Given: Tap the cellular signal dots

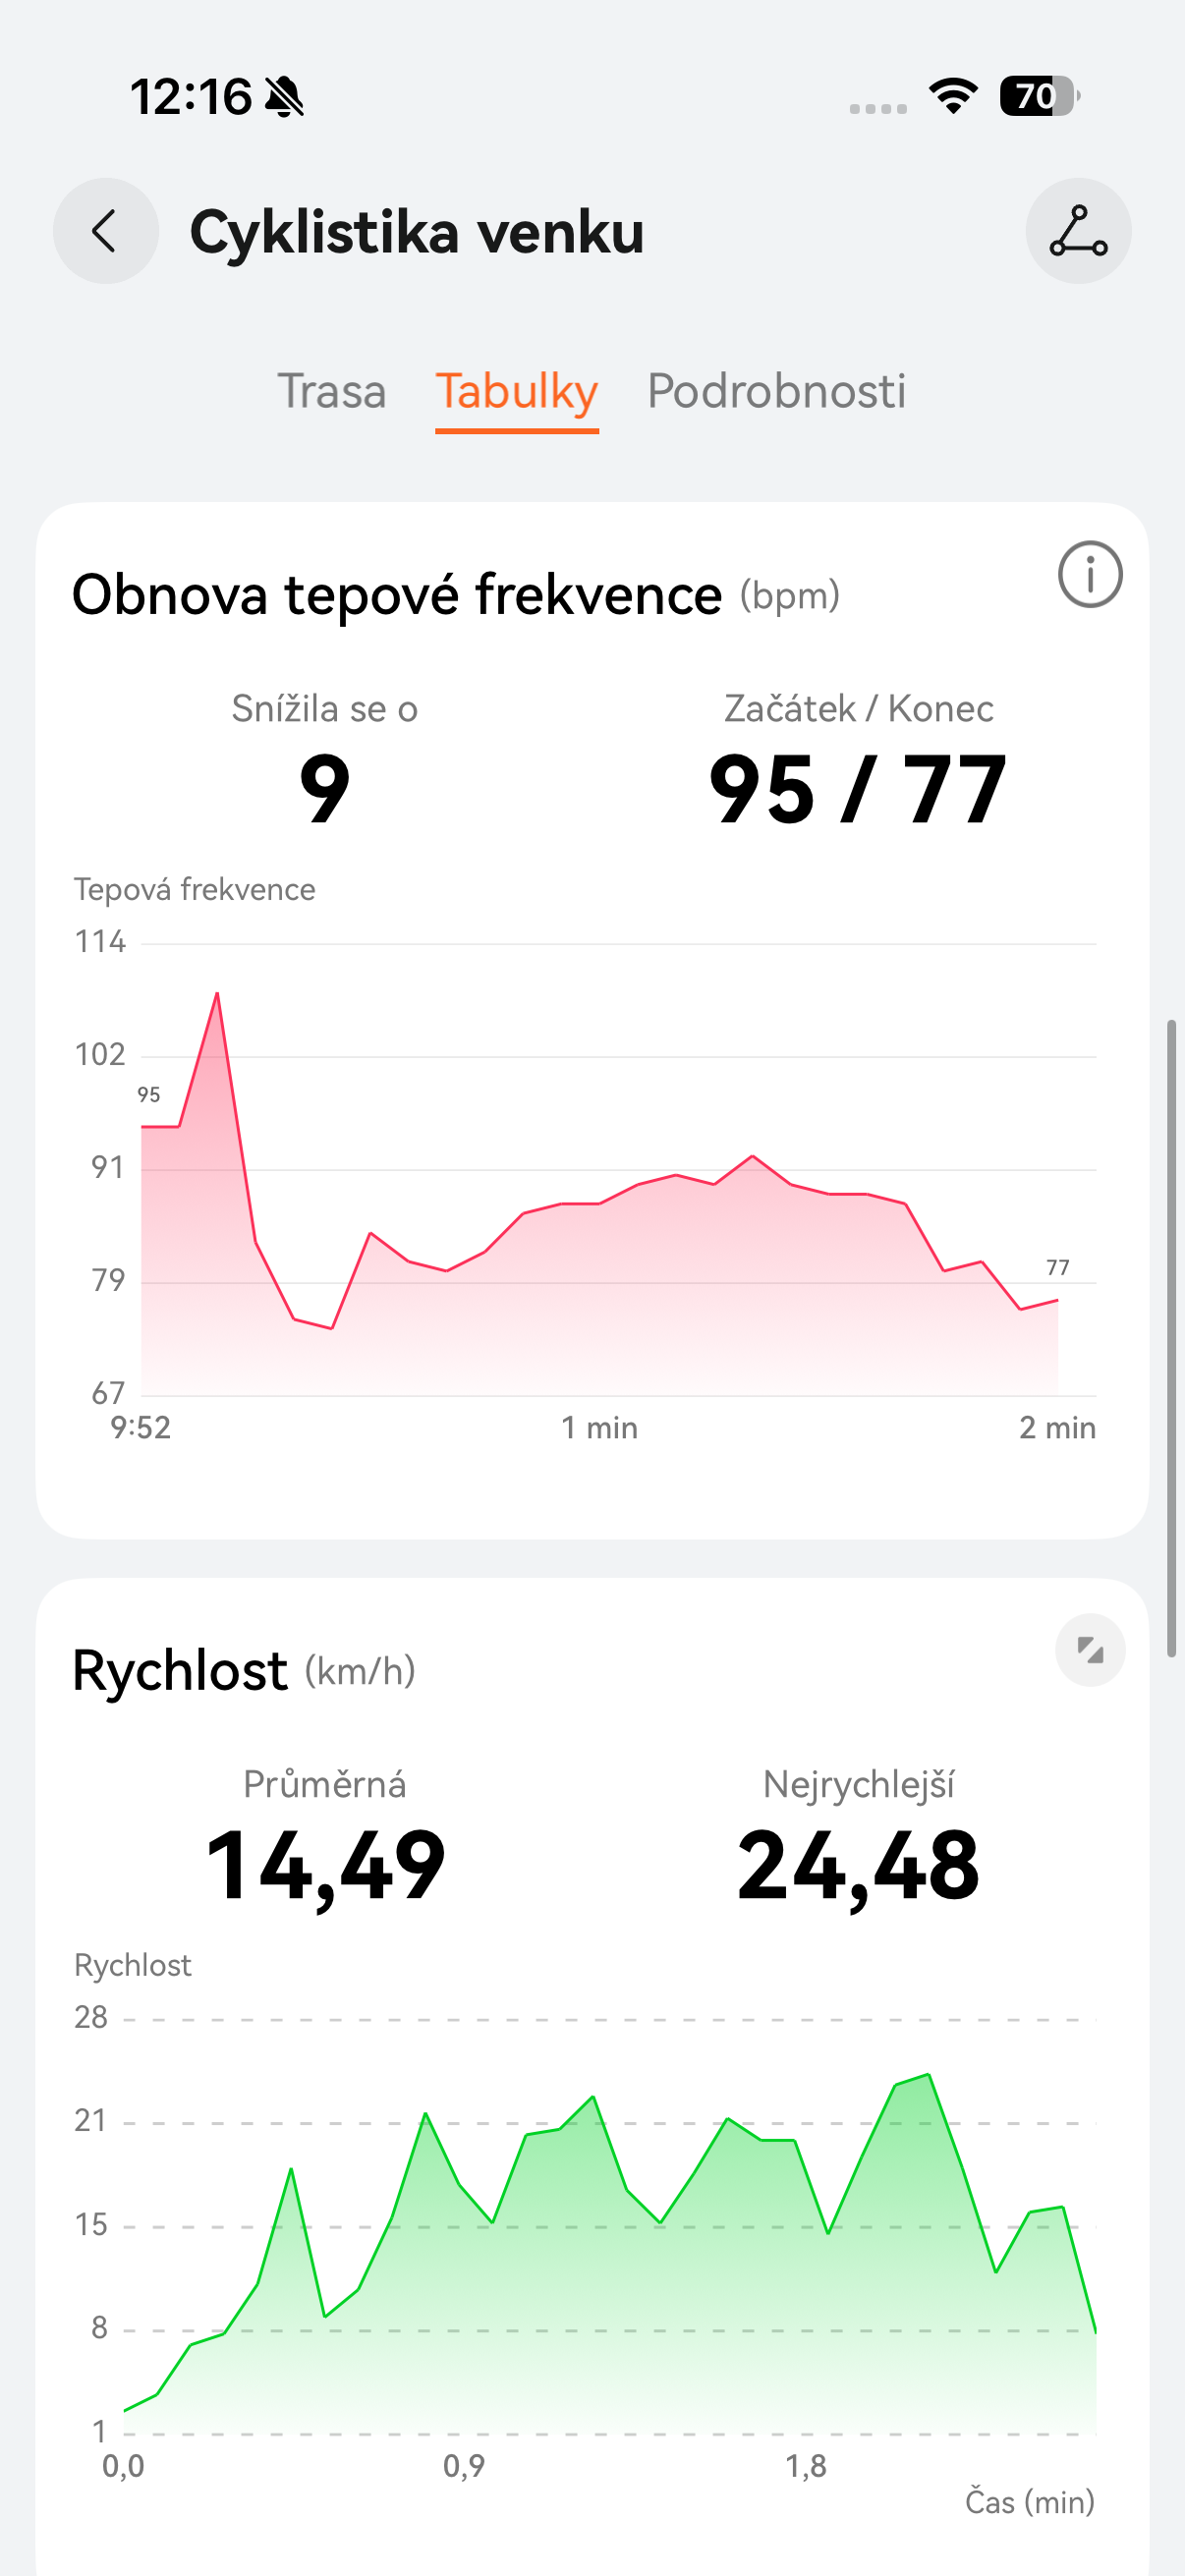Looking at the screenshot, I should point(878,108).
